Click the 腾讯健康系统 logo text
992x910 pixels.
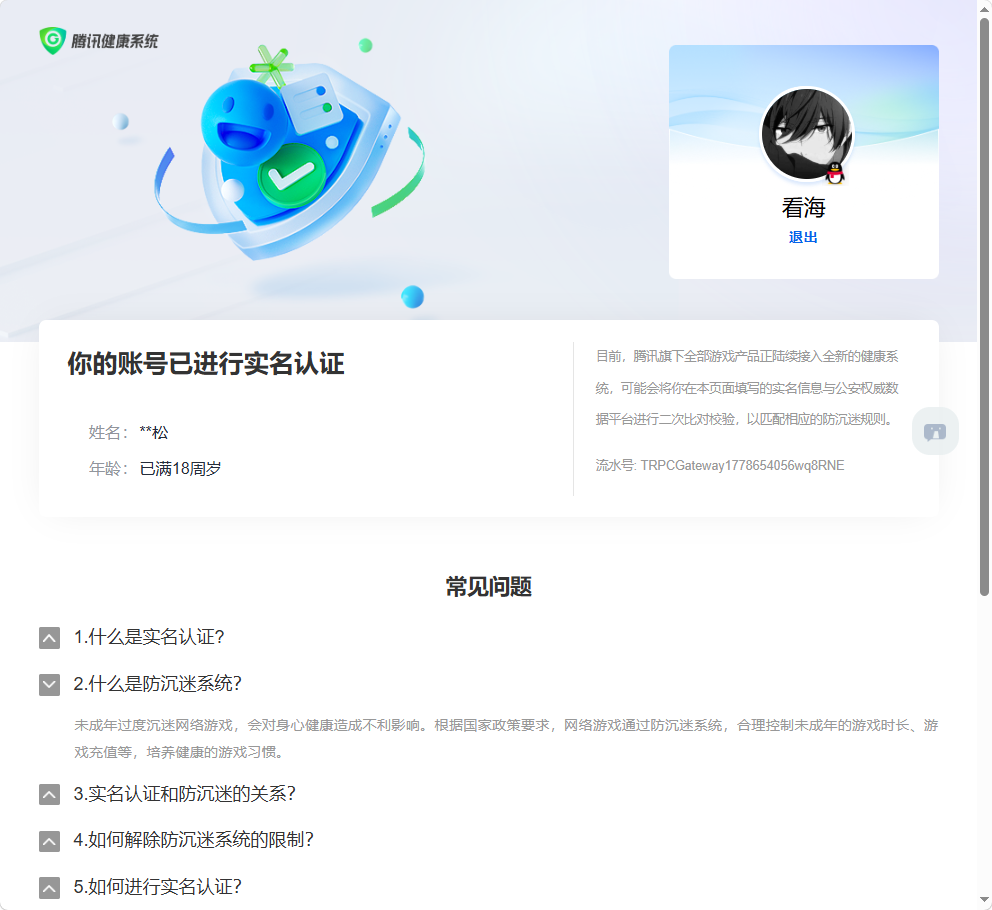pyautogui.click(x=115, y=41)
